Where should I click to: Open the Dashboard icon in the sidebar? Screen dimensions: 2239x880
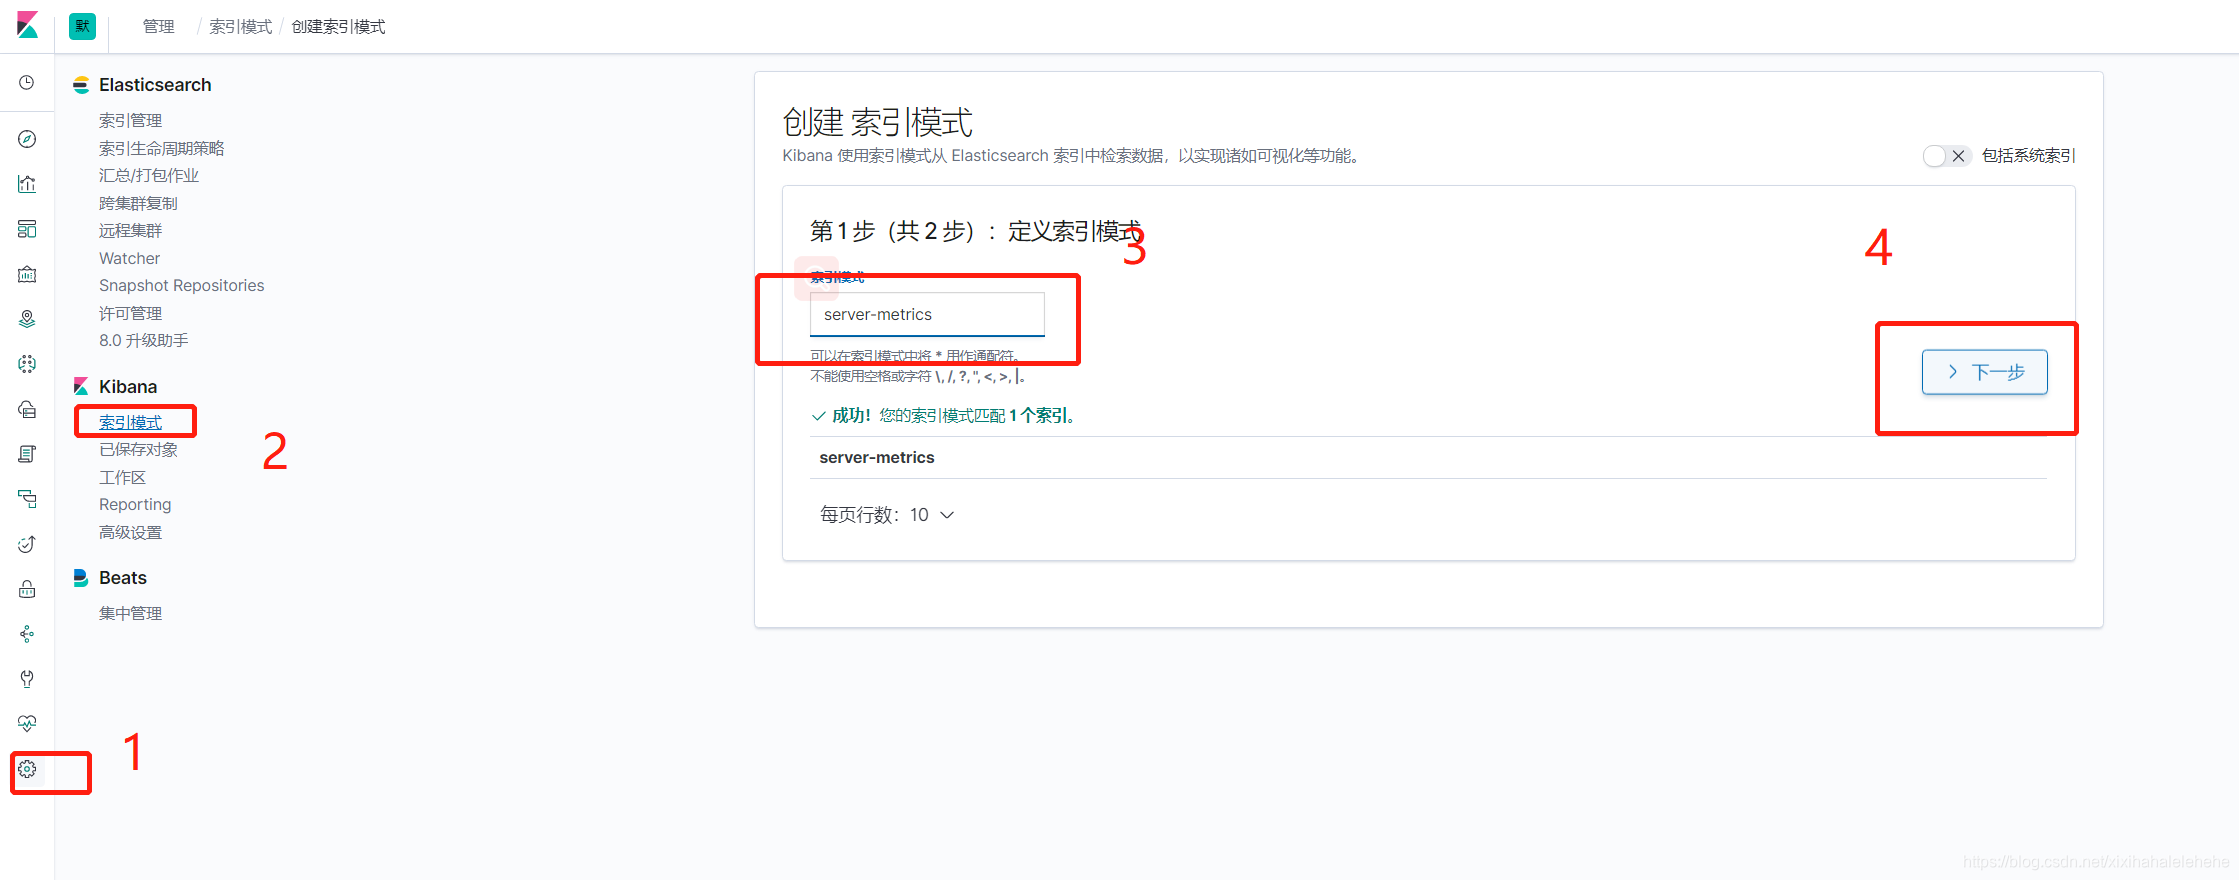[x=27, y=229]
